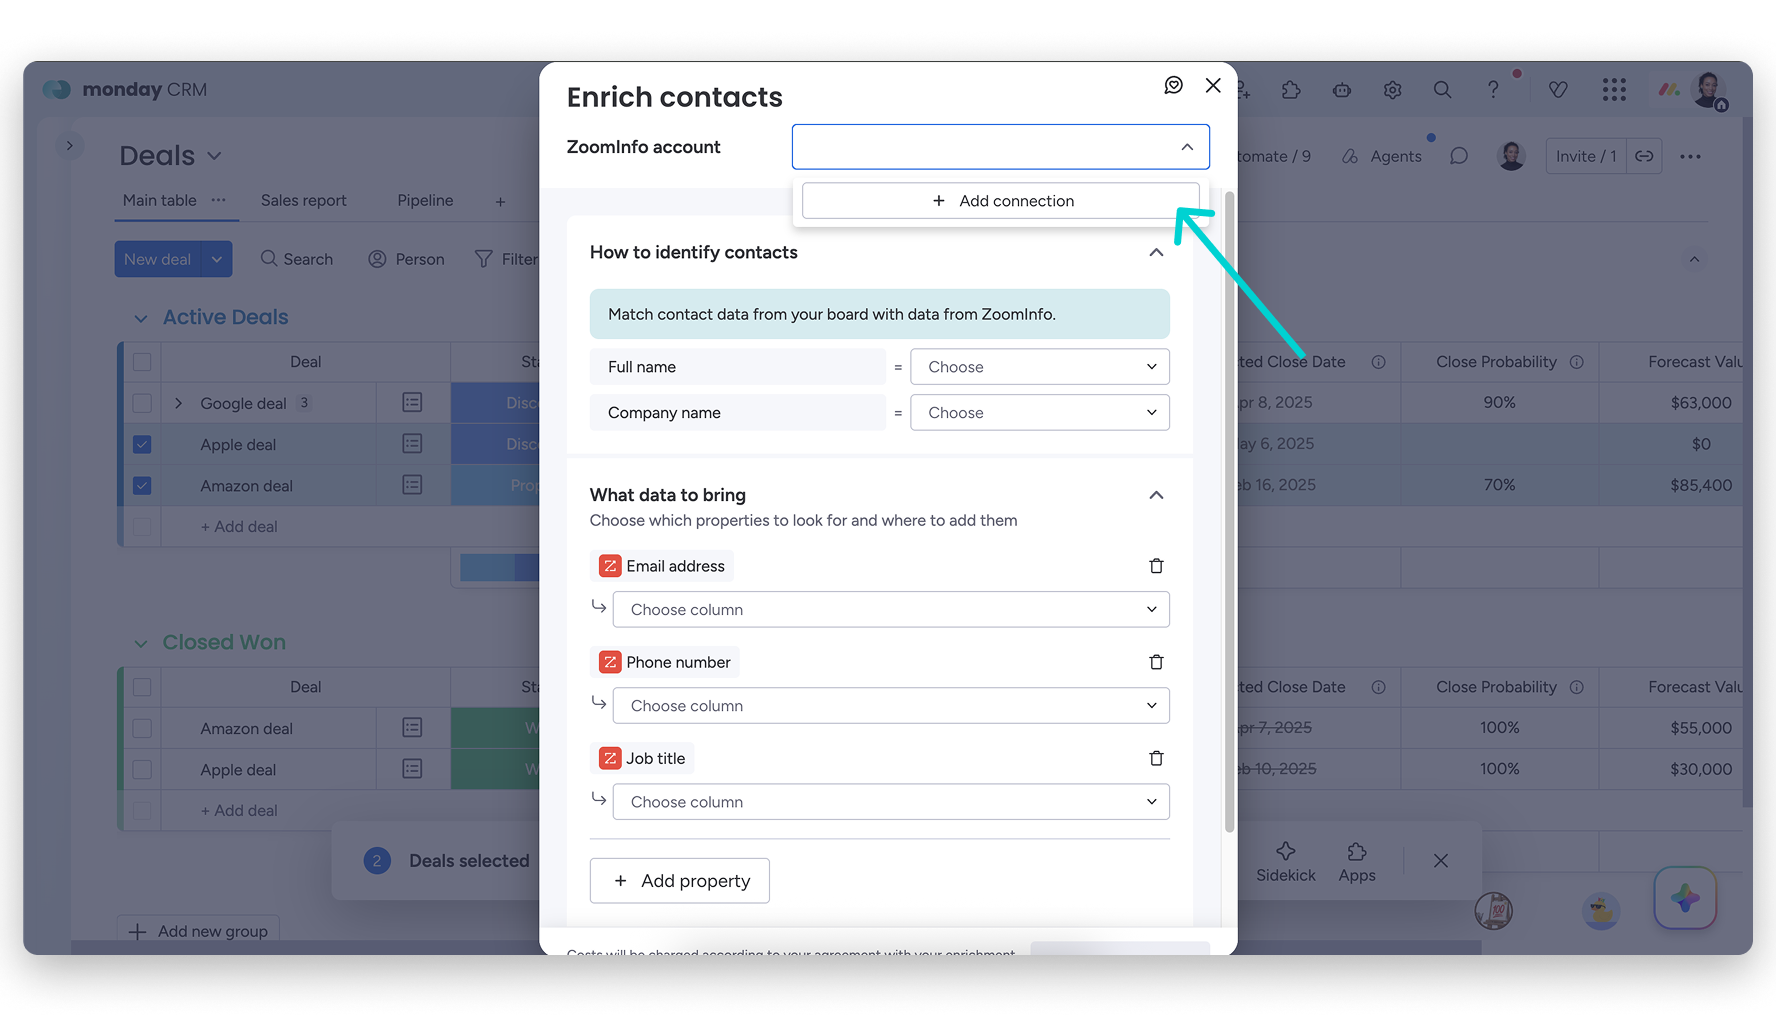Open the apps grid switcher icon
The image size is (1776, 1015).
[x=1614, y=90]
